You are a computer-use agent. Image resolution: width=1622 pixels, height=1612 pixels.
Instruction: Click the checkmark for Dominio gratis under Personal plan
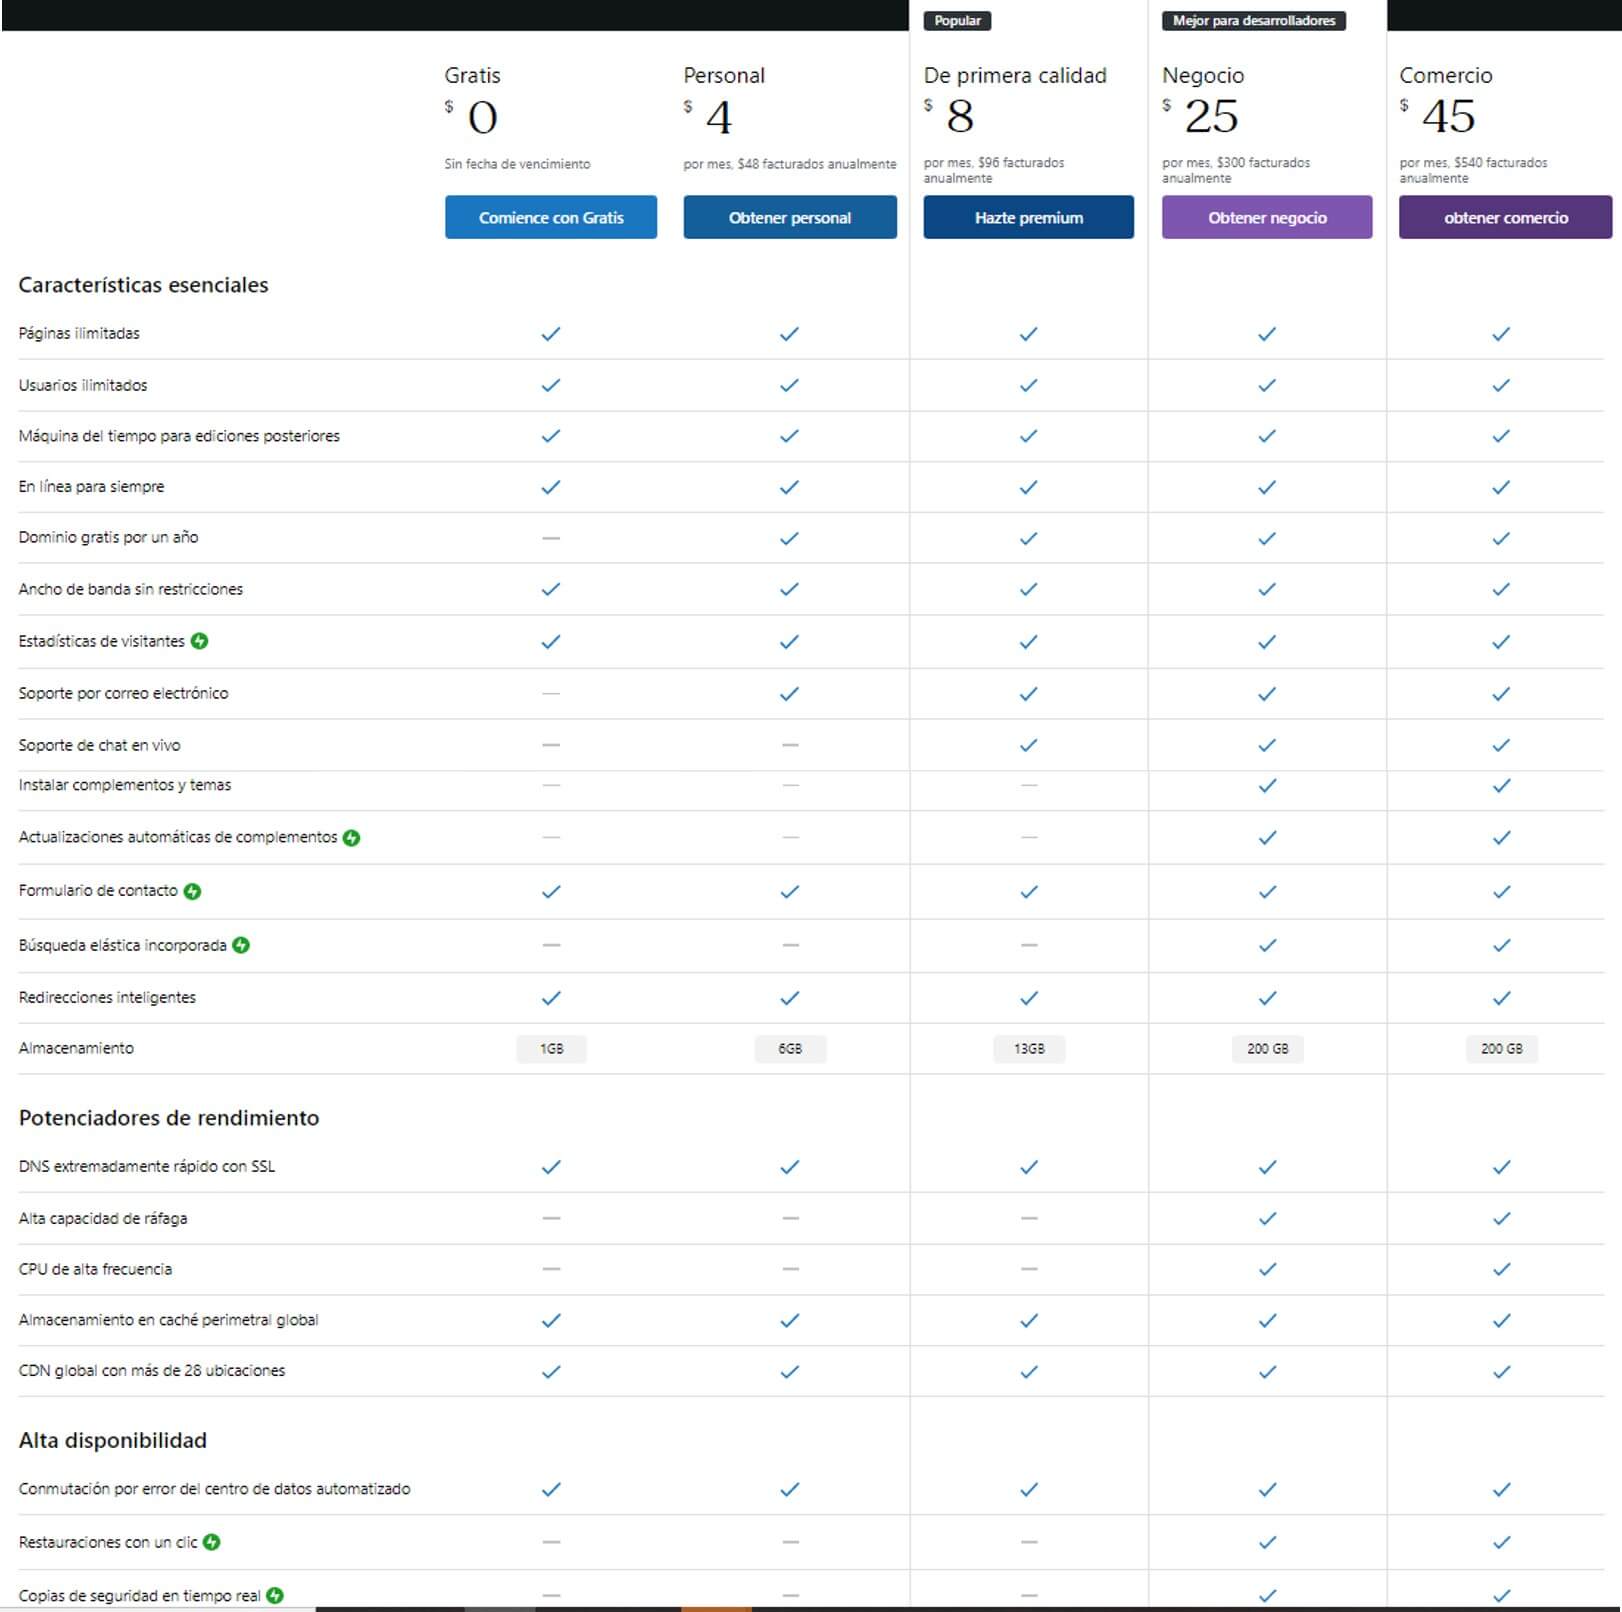790,537
